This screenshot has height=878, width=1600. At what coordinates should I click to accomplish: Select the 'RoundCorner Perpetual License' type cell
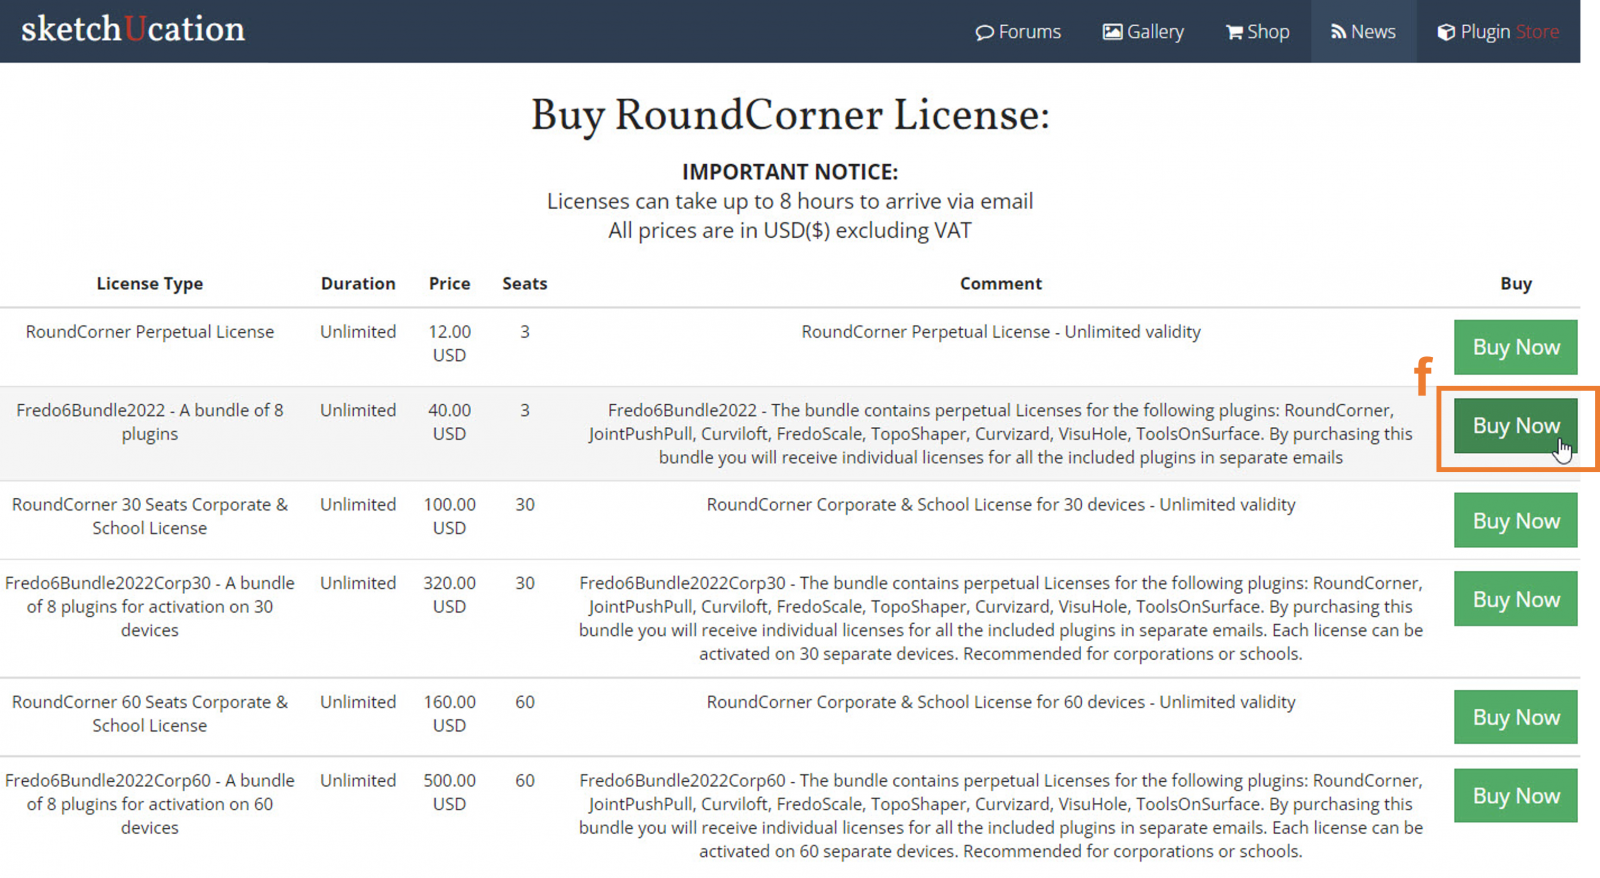150,332
